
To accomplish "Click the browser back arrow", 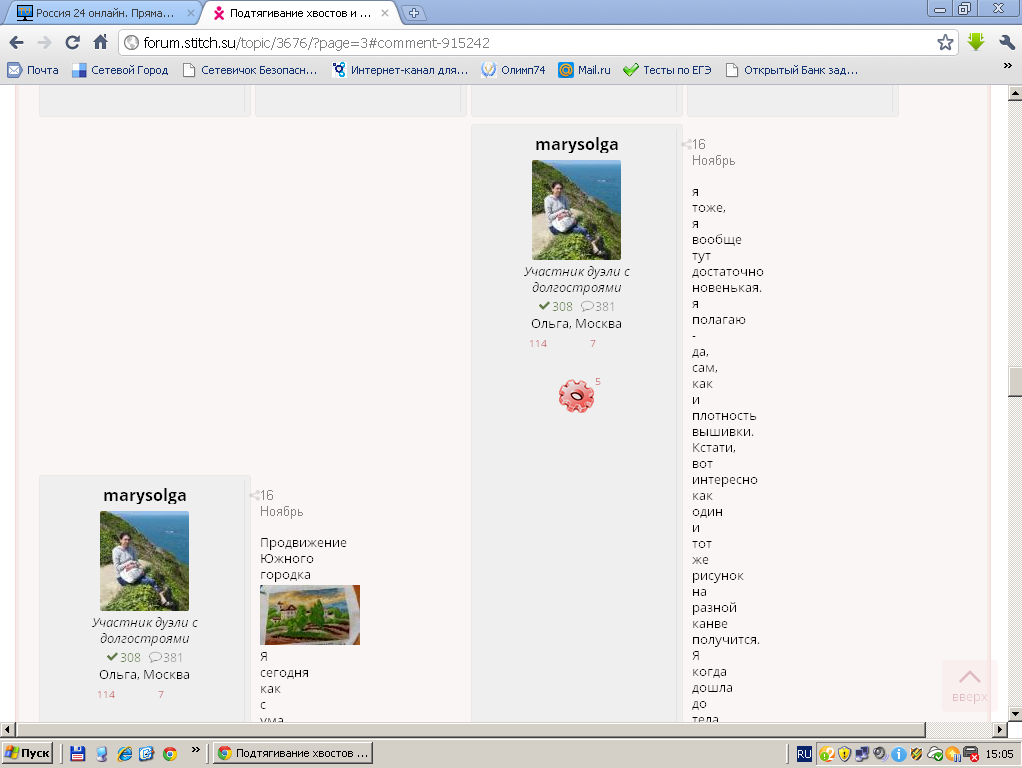I will 16,43.
